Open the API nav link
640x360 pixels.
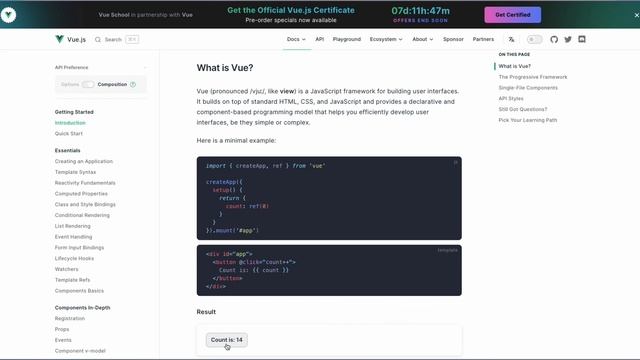(x=320, y=39)
